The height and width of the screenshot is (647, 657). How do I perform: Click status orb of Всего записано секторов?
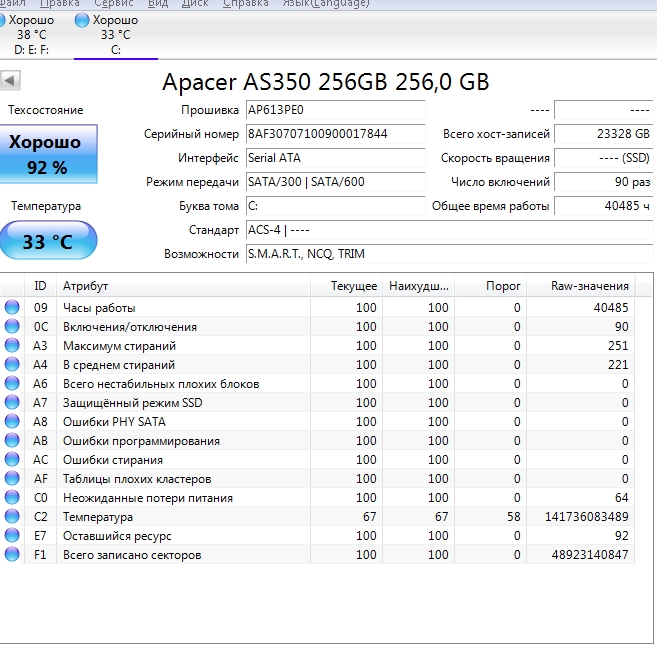[12, 555]
